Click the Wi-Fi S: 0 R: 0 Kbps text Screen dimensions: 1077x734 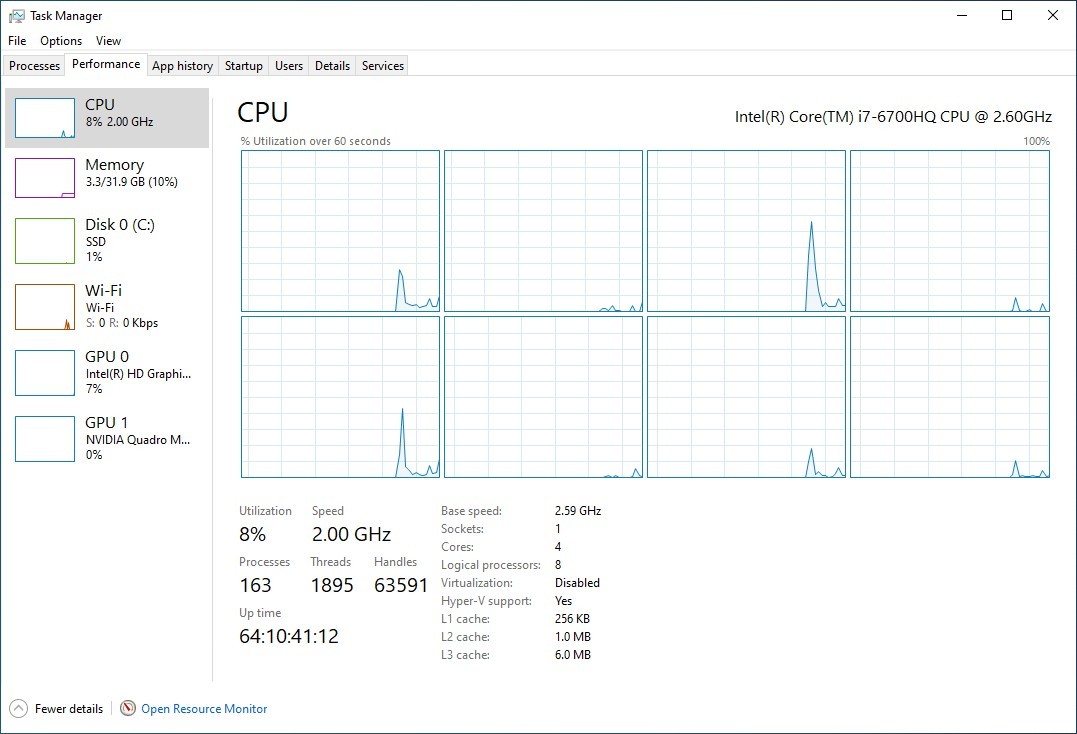tap(122, 323)
